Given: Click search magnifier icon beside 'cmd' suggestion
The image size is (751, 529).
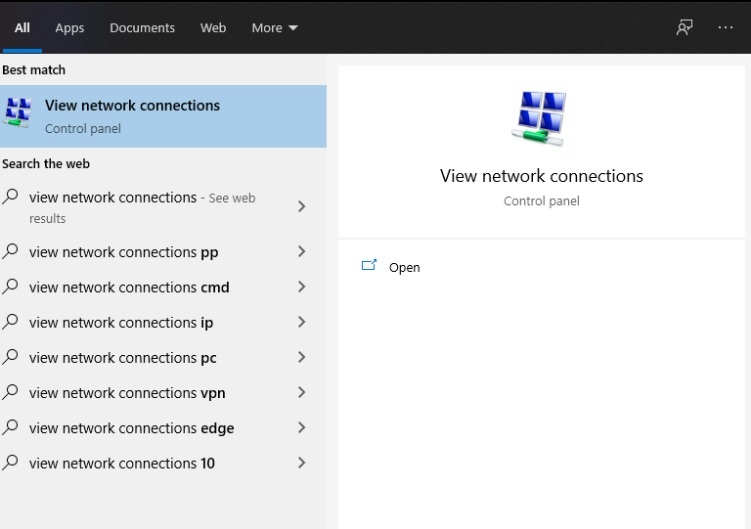Looking at the screenshot, I should pyautogui.click(x=10, y=286).
